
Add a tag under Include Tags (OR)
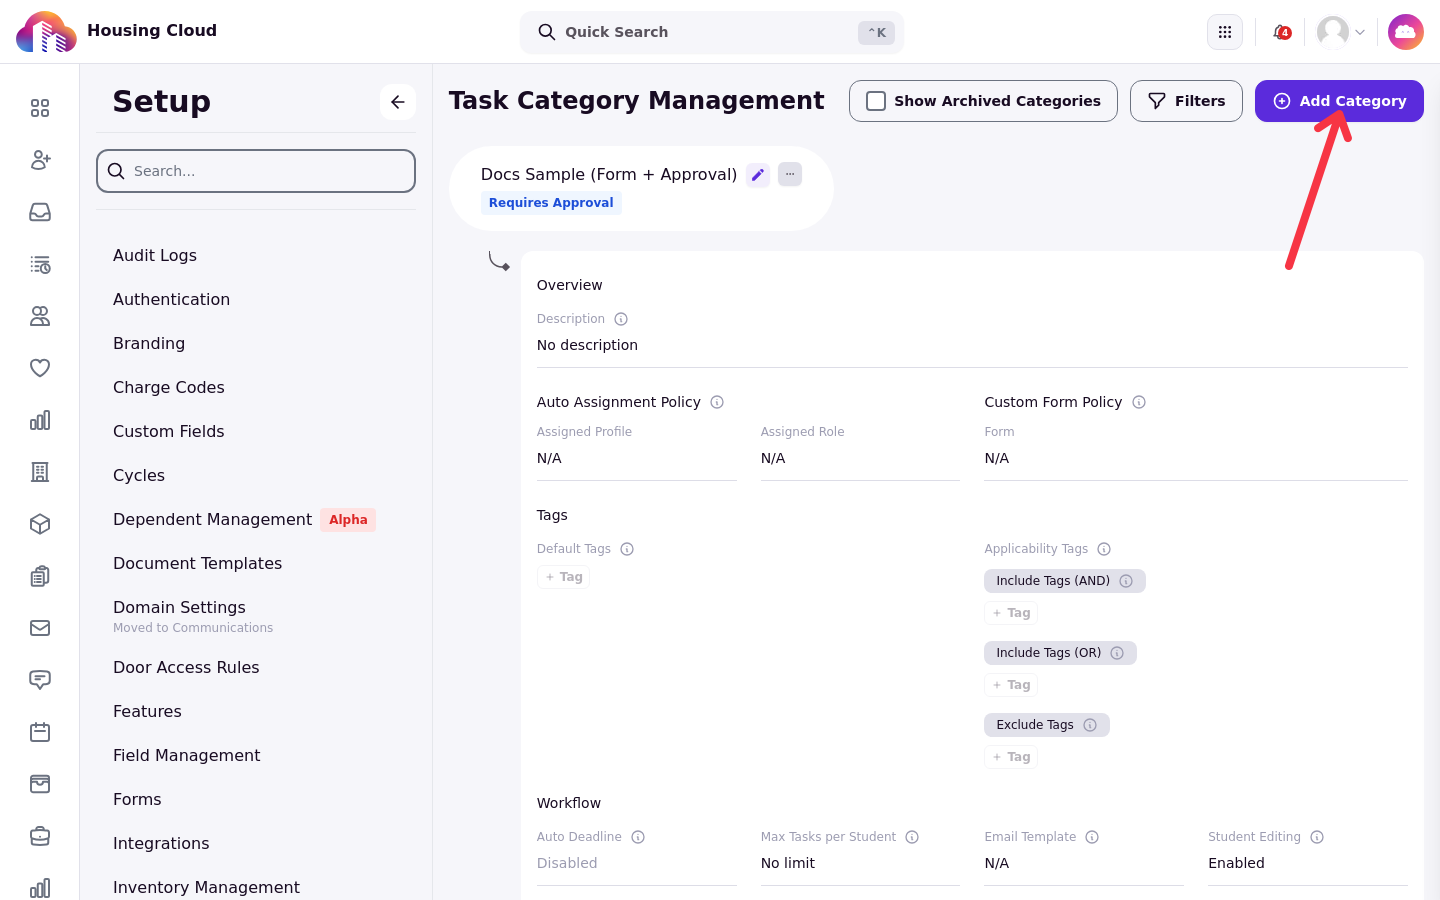(1011, 685)
